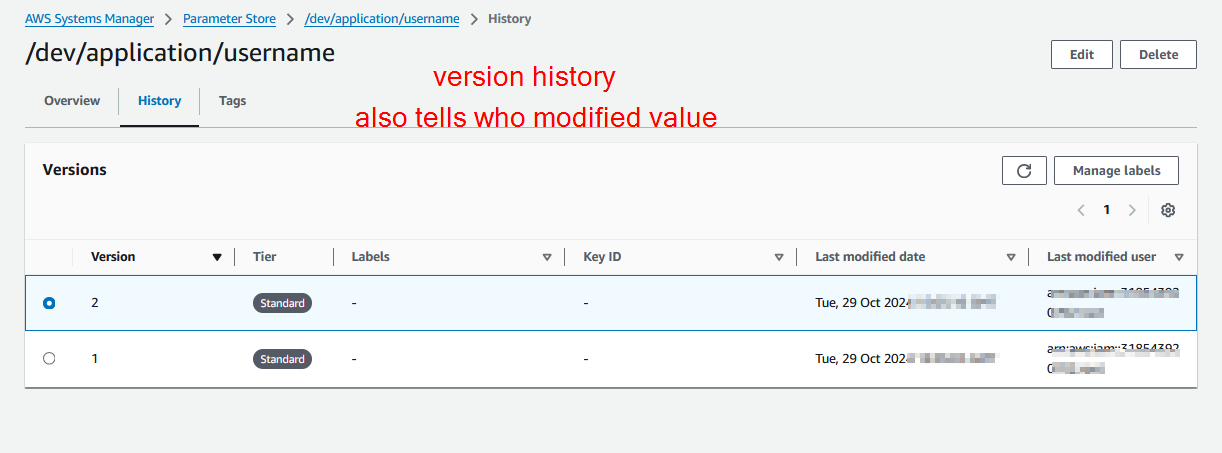Navigate to AWS Systems Manager breadcrumb

tap(88, 19)
